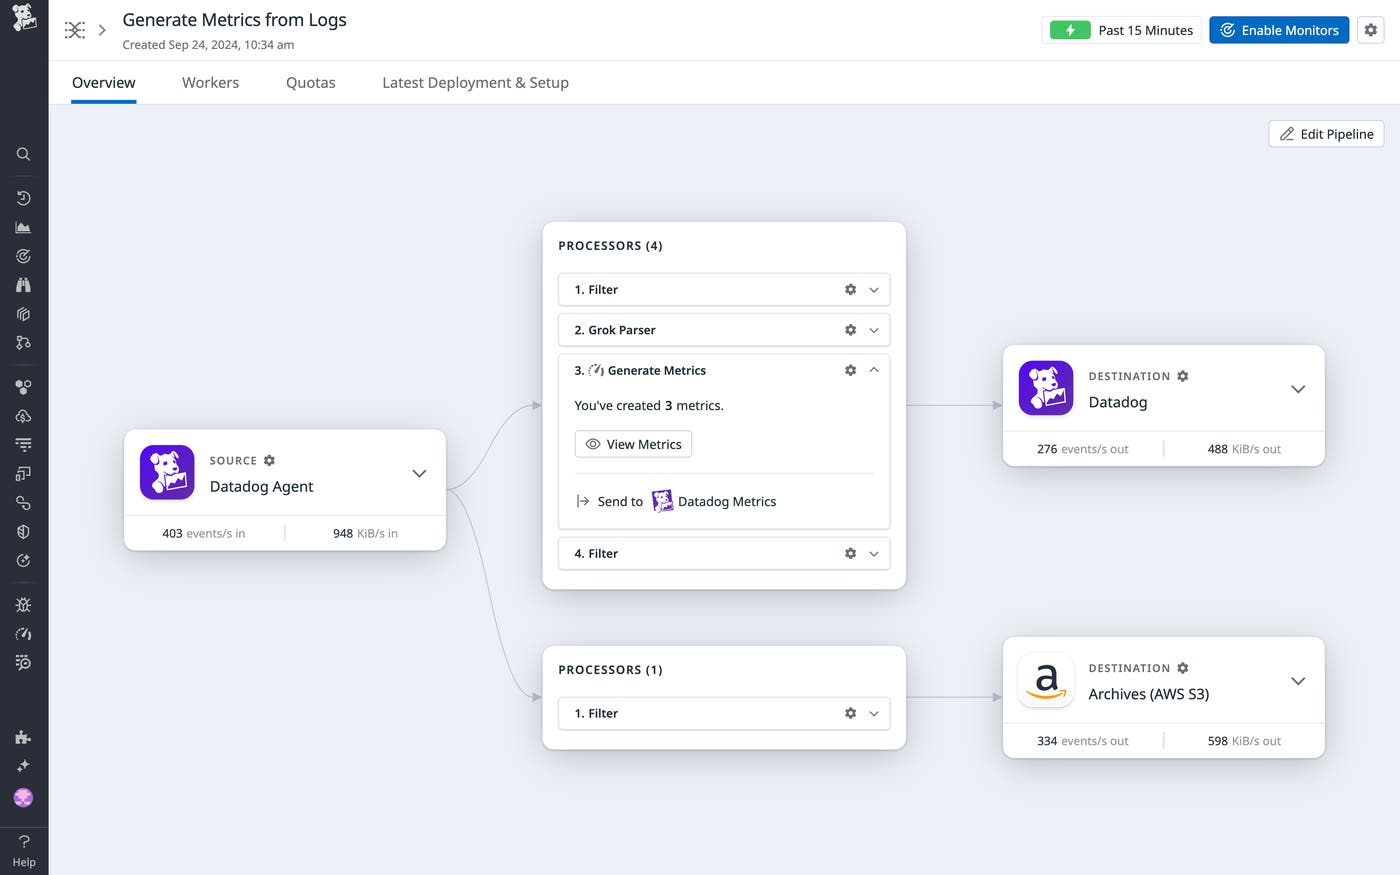The image size is (1400, 875).
Task: Click the pipelines breadcrumb icon
Action: [x=75, y=30]
